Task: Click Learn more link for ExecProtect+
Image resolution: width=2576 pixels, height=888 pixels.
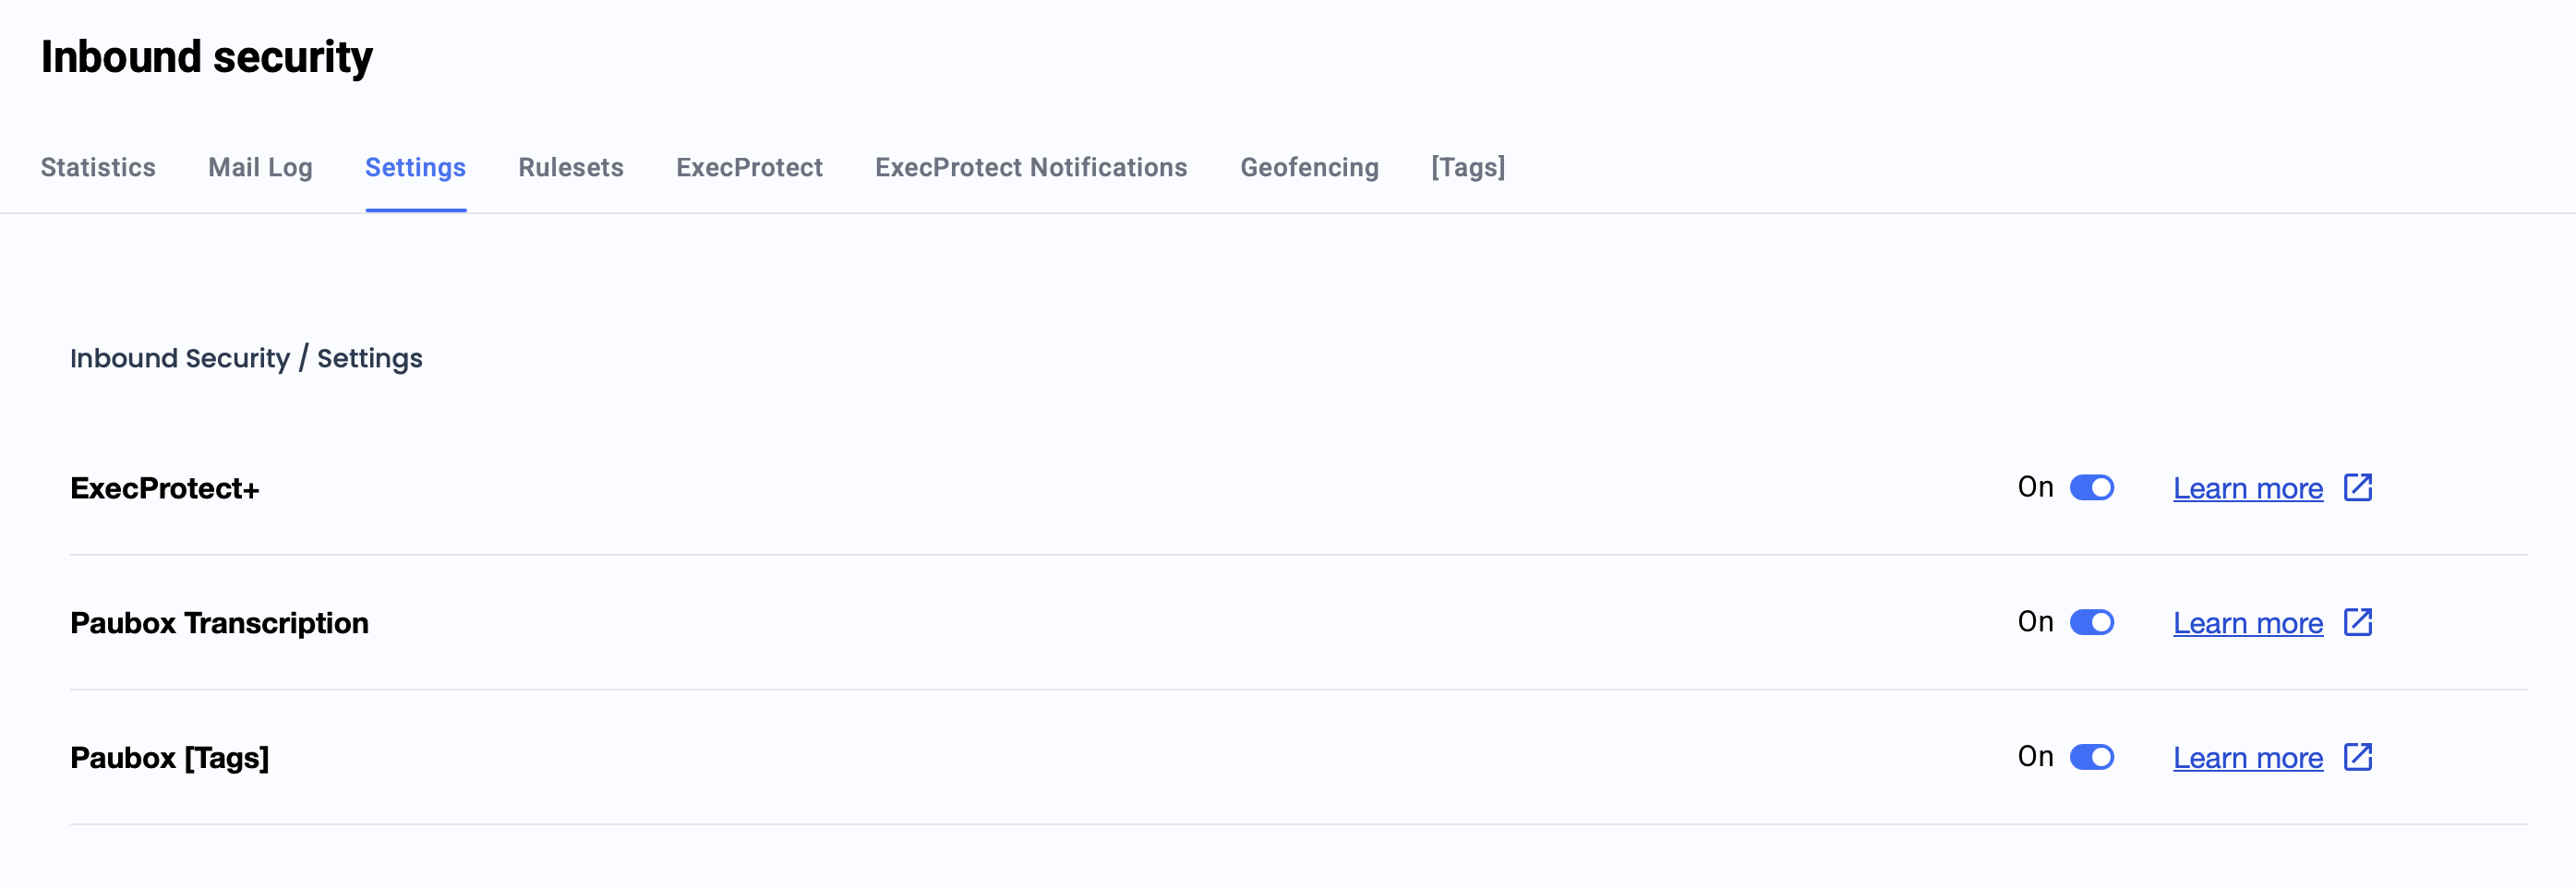Action: tap(2247, 488)
